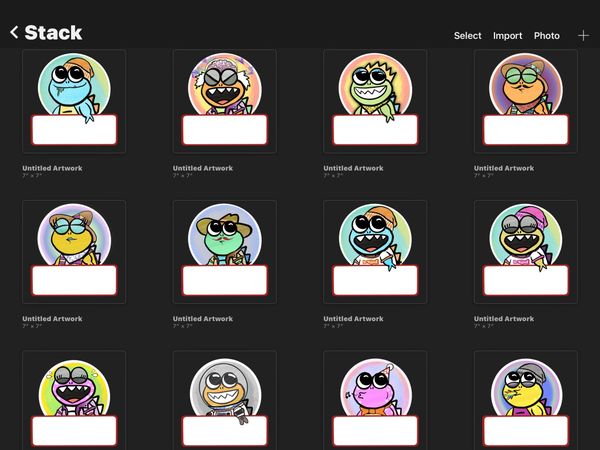Open the Import option
600x450 pixels.
507,36
